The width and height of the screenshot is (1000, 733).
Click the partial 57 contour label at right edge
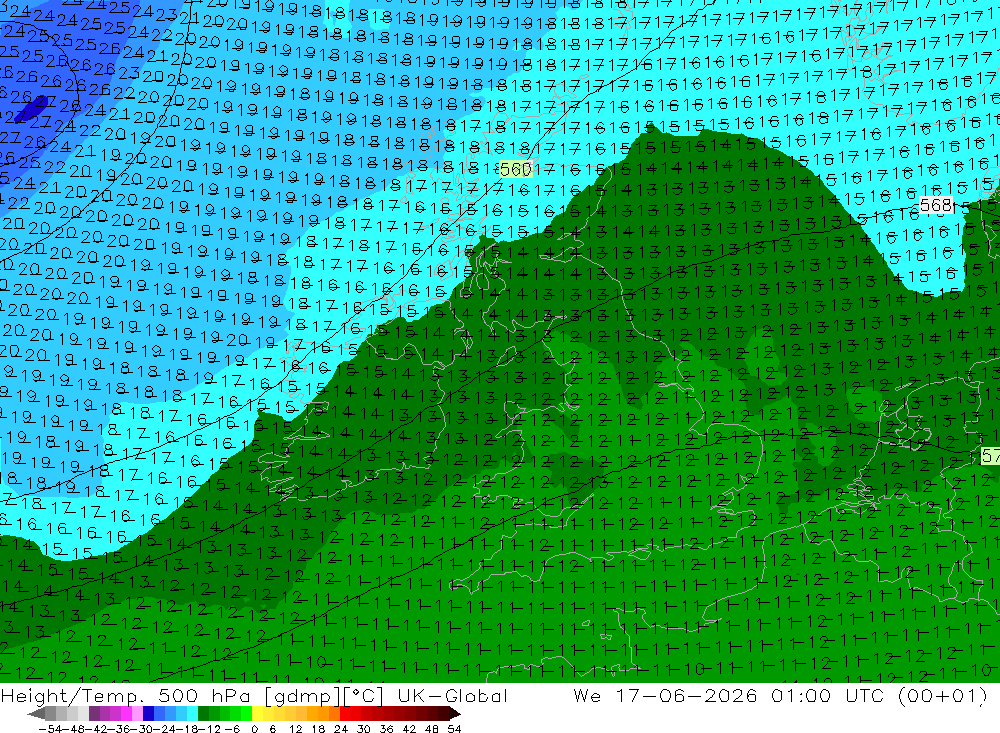[x=990, y=455]
